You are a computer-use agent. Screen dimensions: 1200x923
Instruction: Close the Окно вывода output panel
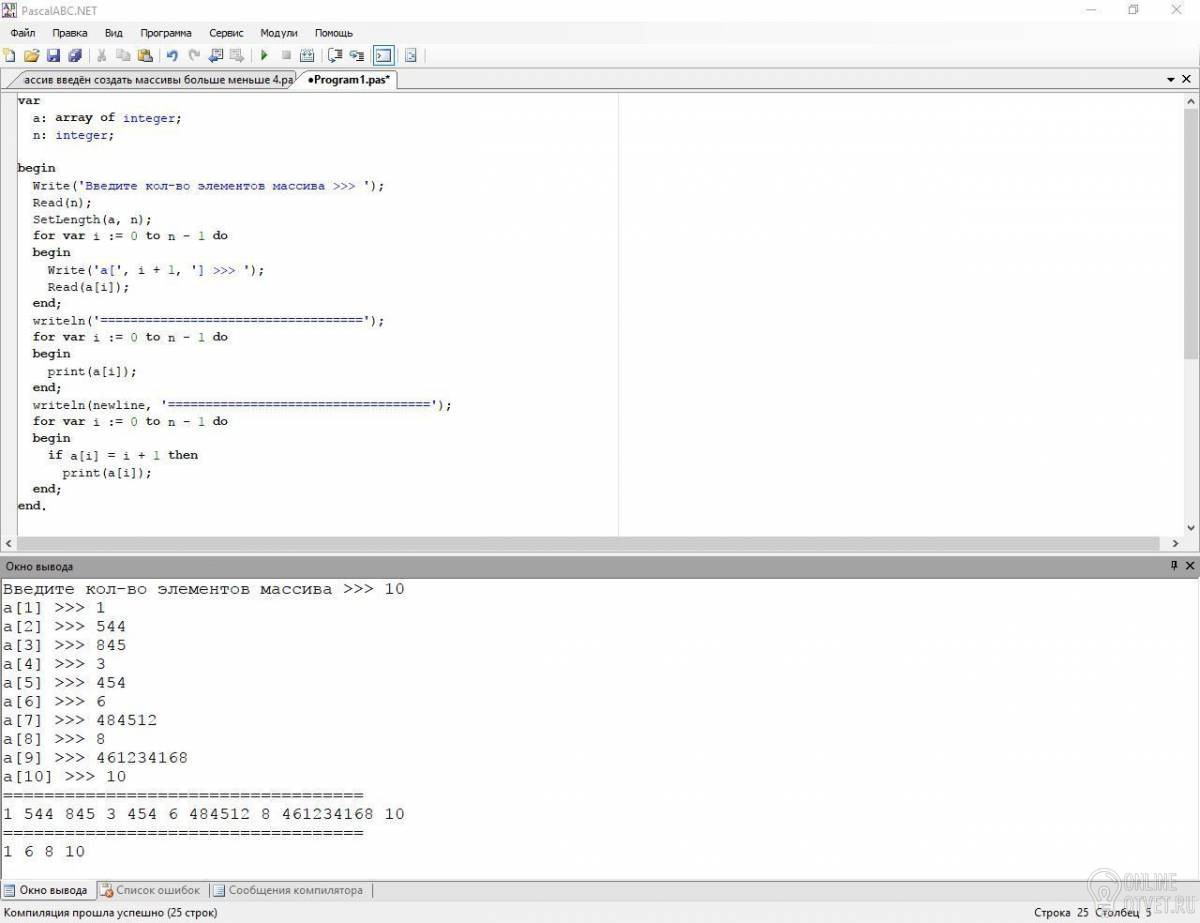(x=1190, y=566)
